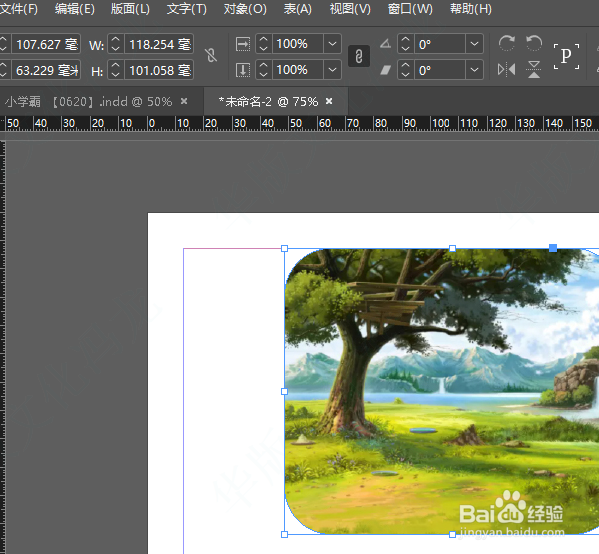Step the shear angle value
599x554 pixels.
coord(405,70)
